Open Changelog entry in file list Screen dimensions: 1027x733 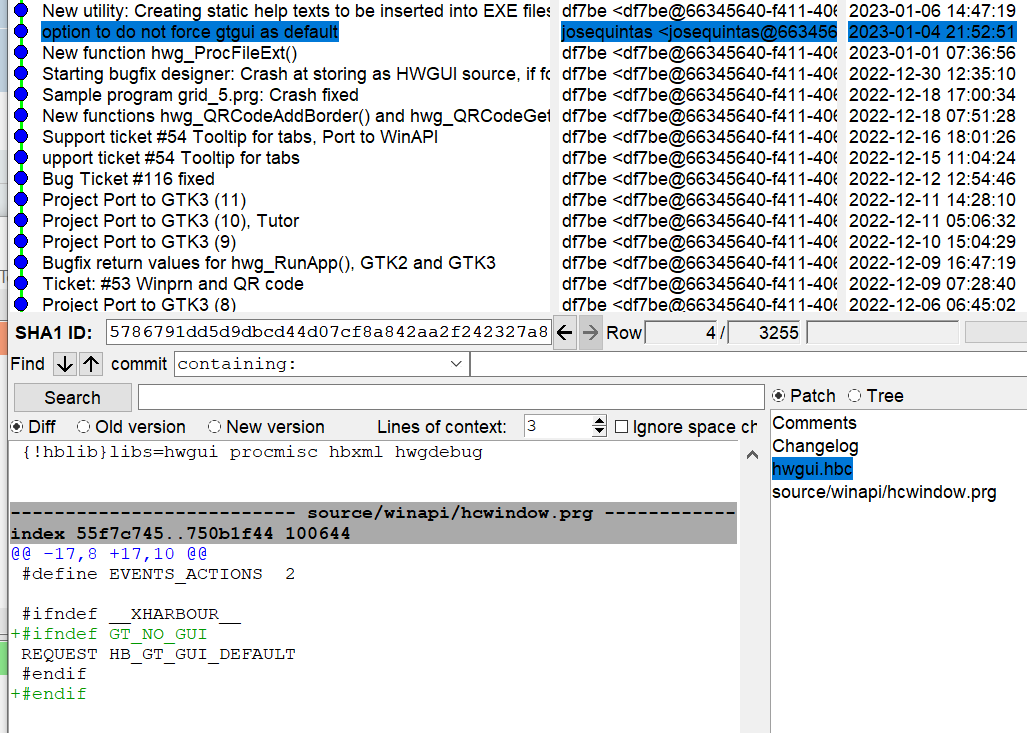815,446
